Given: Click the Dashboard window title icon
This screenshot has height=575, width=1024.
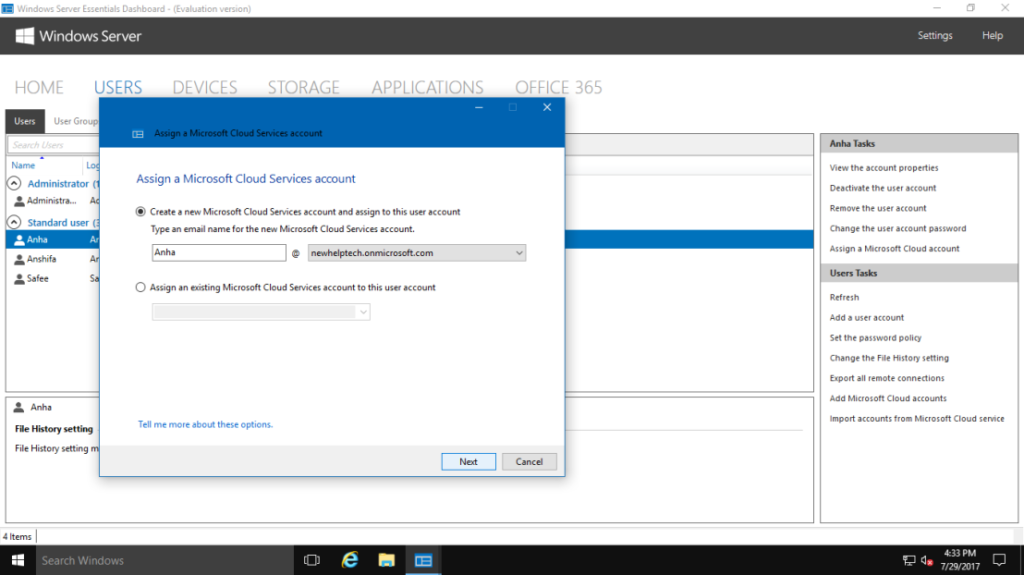Looking at the screenshot, I should pyautogui.click(x=7, y=8).
